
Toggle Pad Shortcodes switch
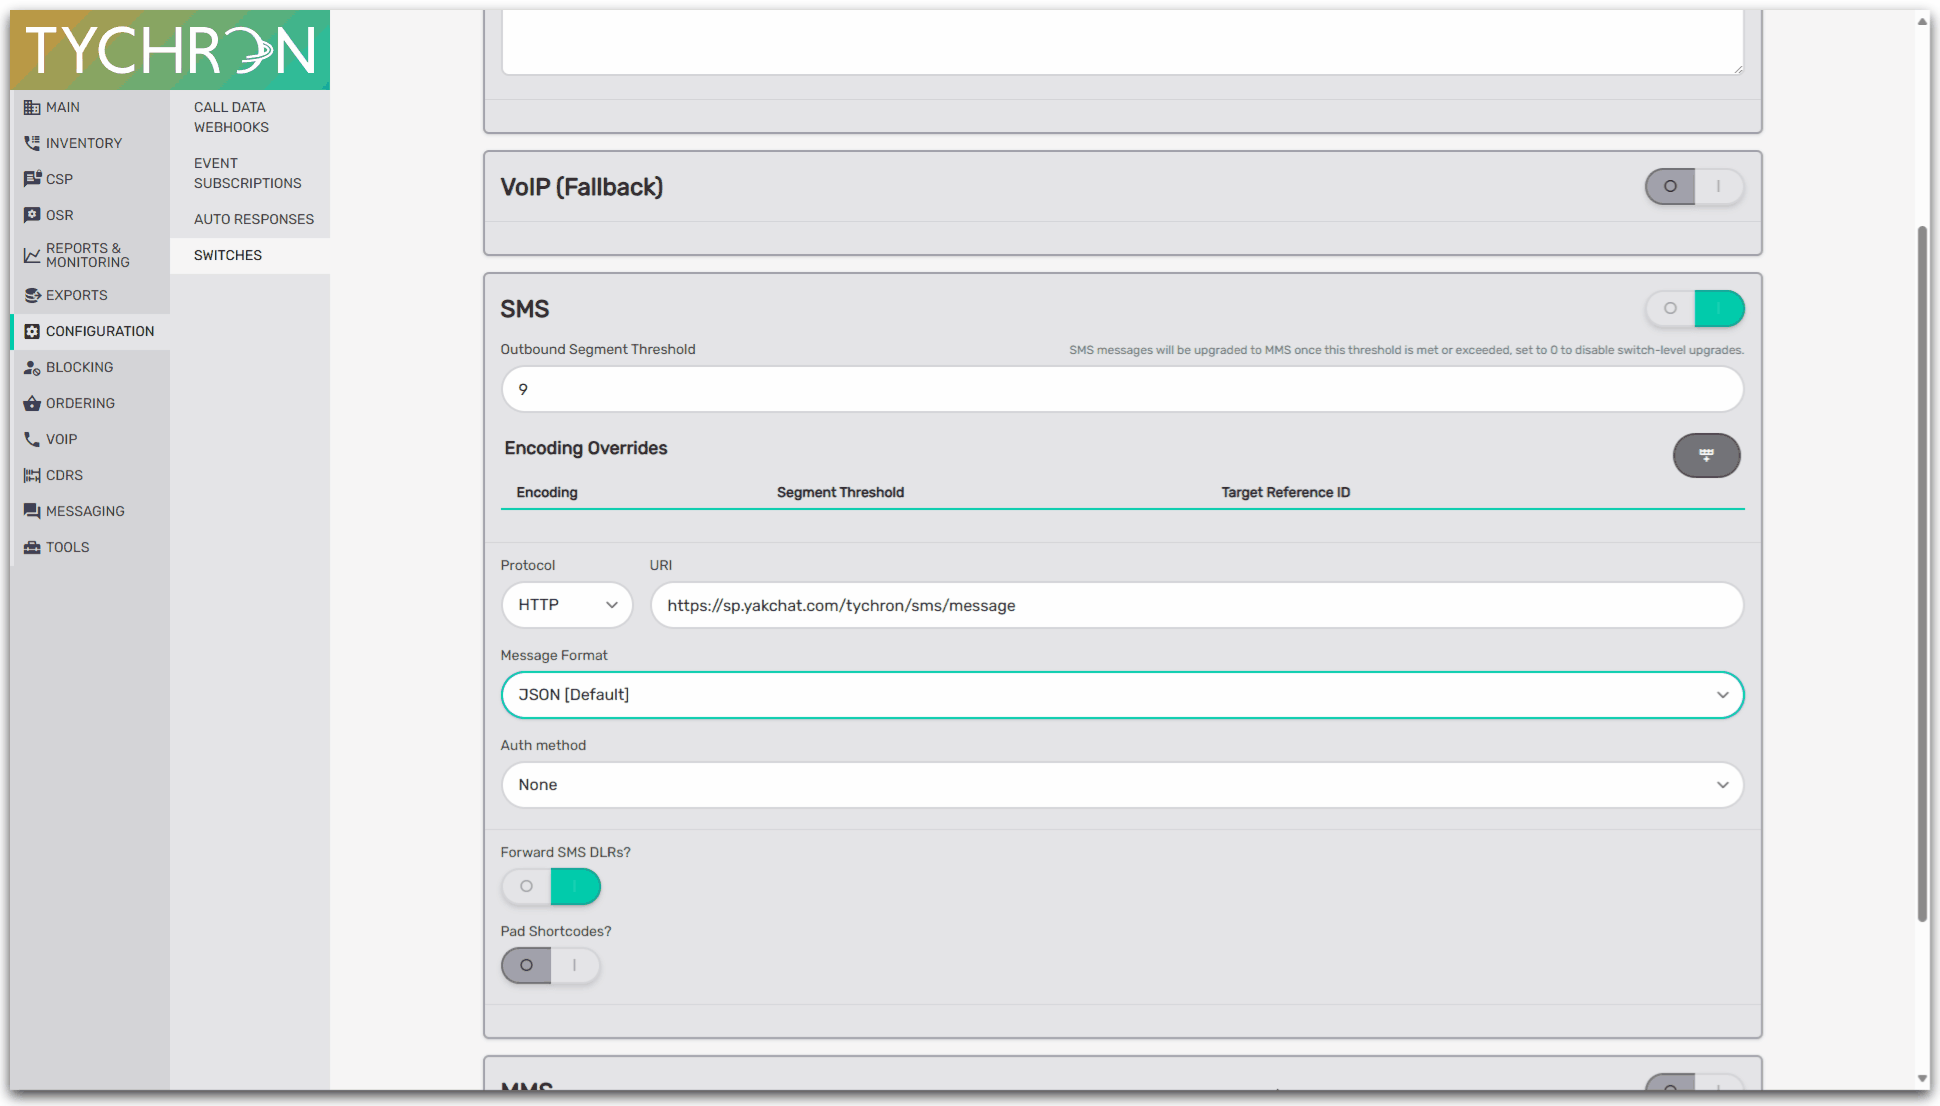[x=550, y=965]
